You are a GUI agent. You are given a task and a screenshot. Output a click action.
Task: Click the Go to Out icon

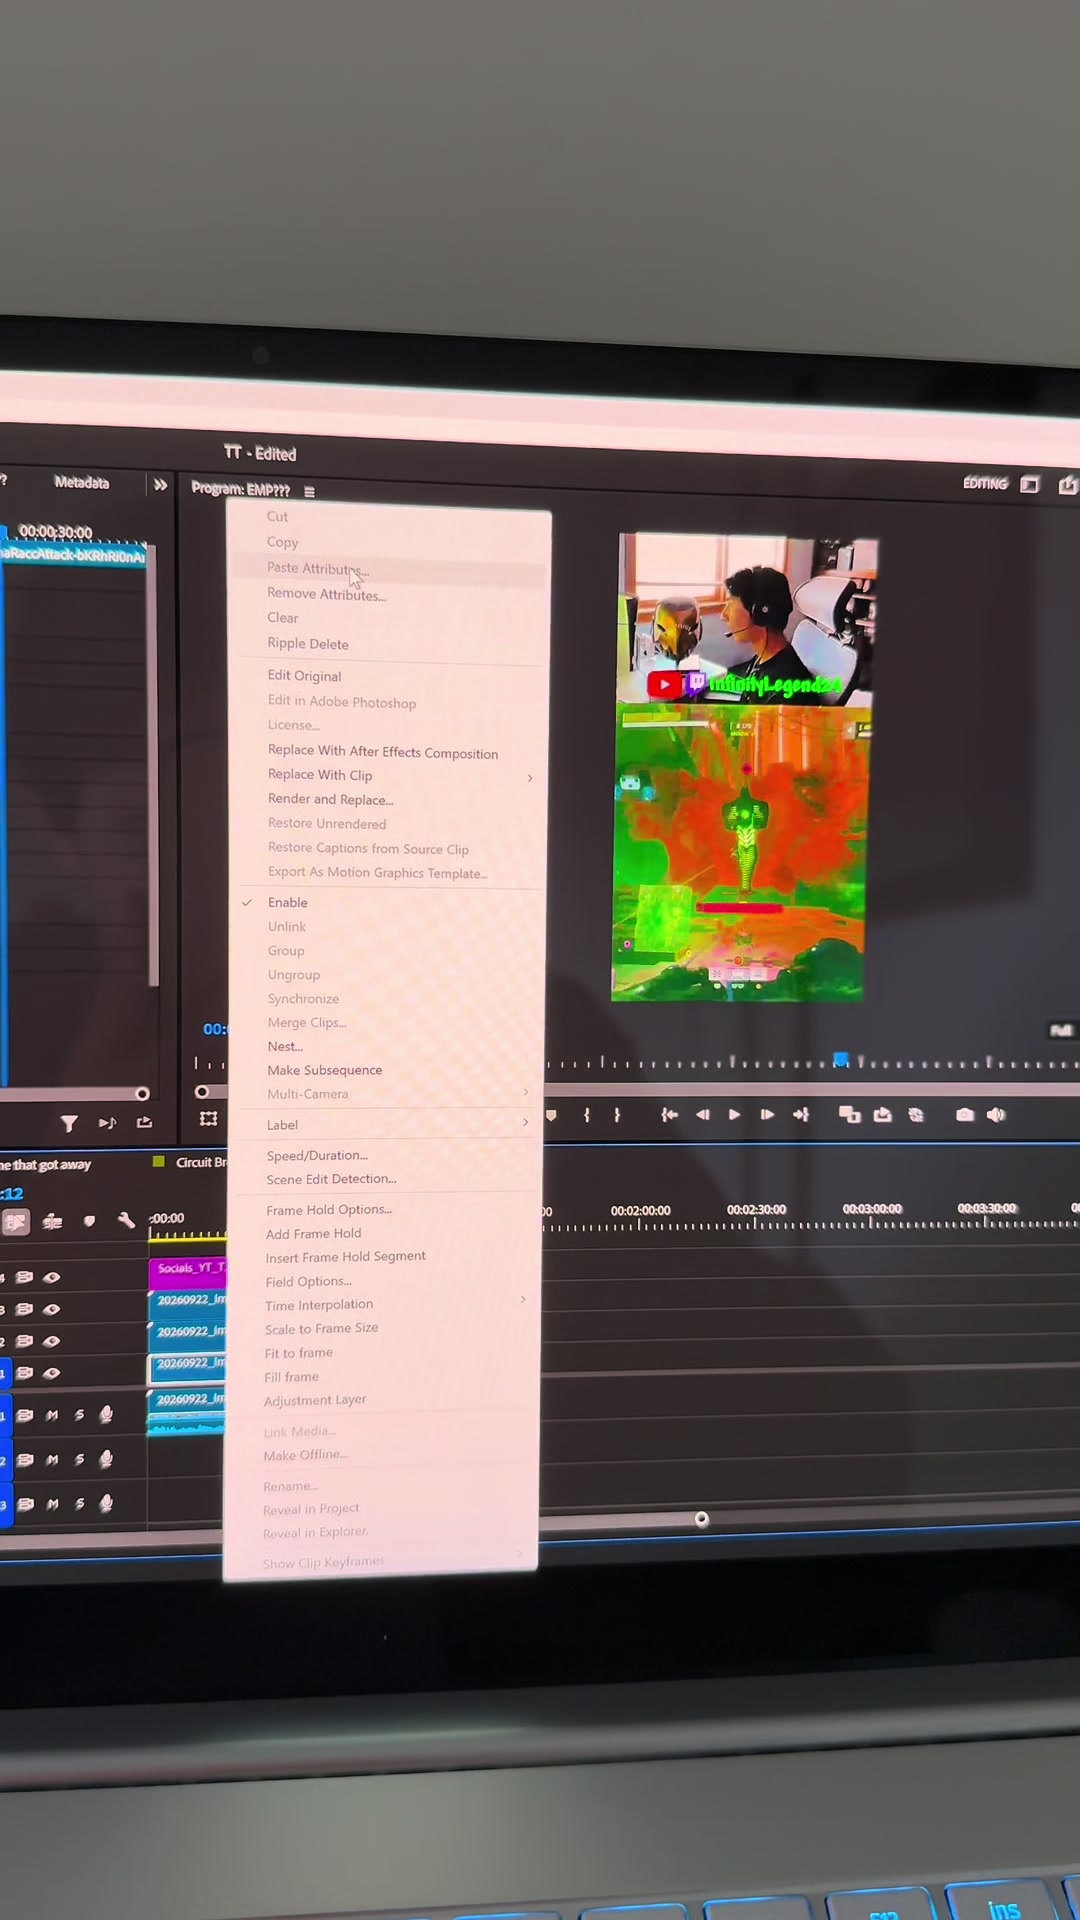point(801,1114)
